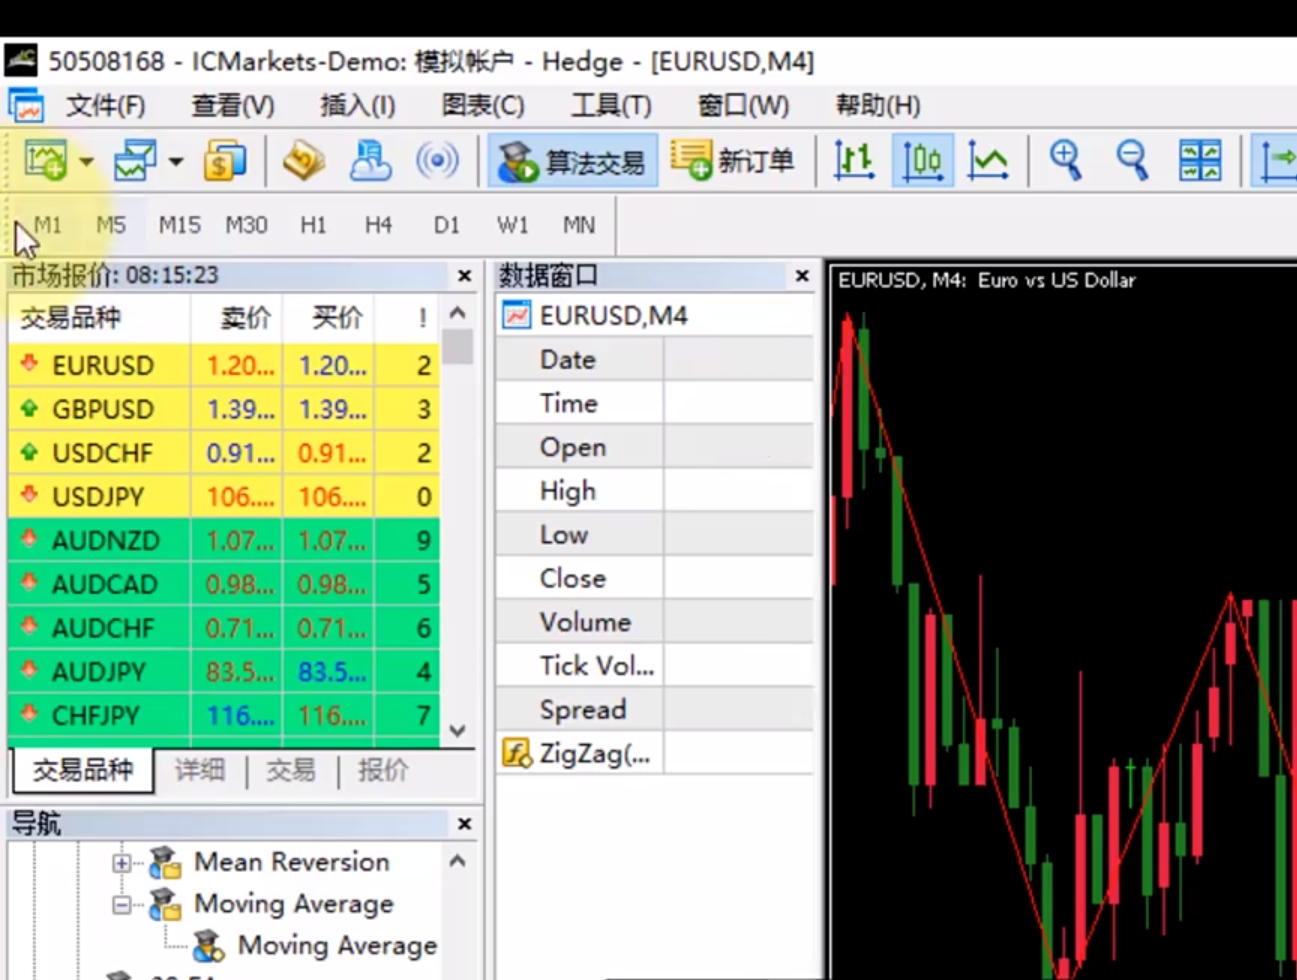Select the USDJPY symbol row
The width and height of the screenshot is (1297, 980).
[224, 497]
